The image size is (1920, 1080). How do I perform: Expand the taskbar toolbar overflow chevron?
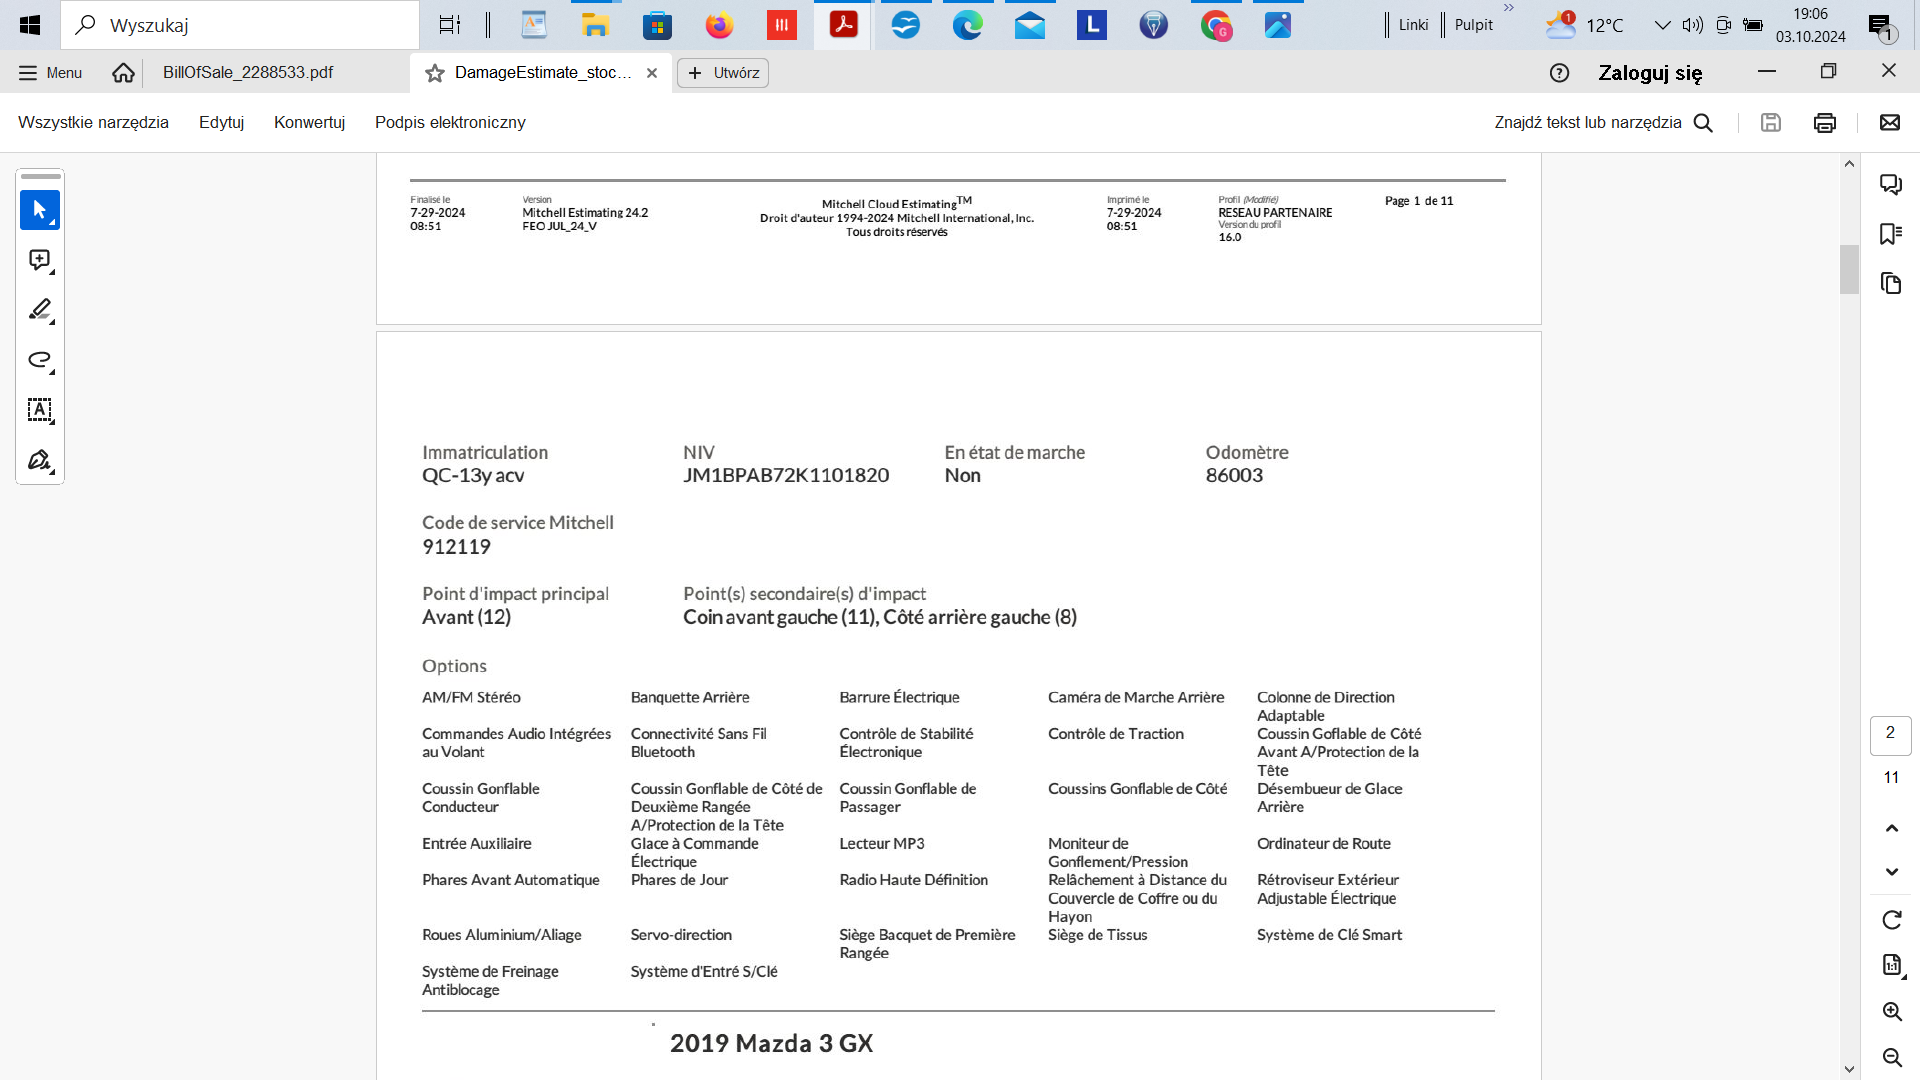tap(1509, 8)
